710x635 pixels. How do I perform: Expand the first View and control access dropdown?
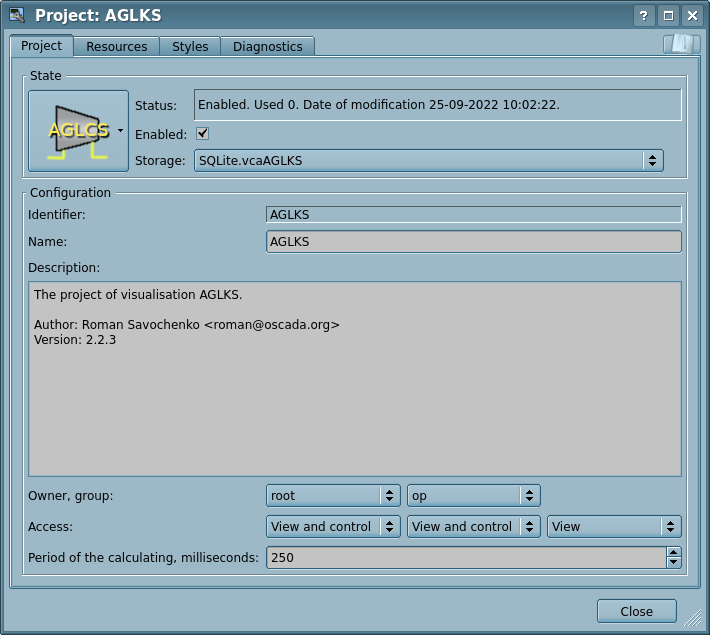click(x=334, y=527)
